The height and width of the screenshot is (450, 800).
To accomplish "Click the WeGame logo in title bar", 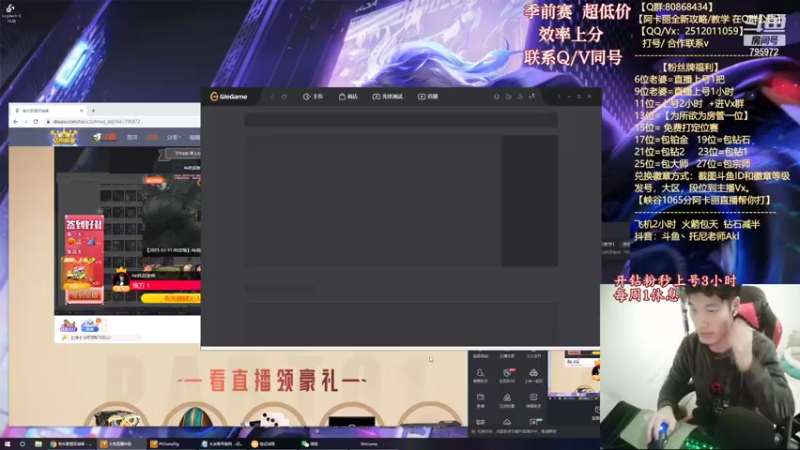I will point(229,96).
